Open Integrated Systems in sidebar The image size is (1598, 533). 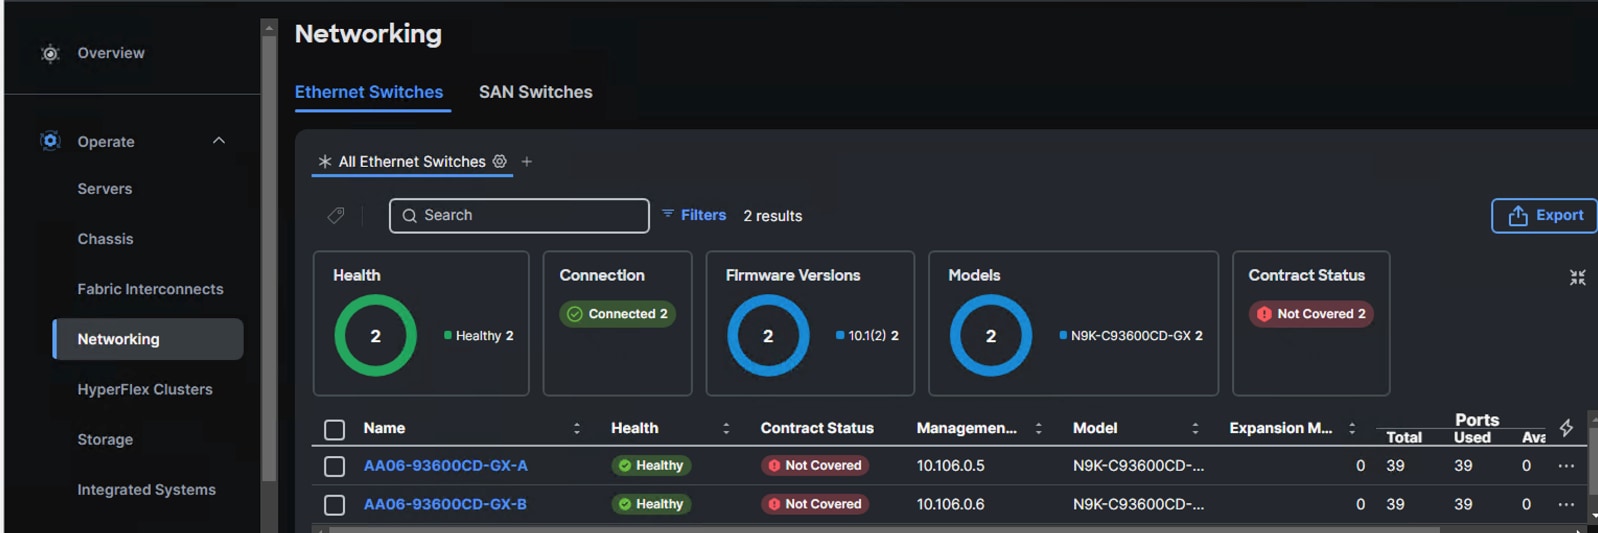pyautogui.click(x=146, y=489)
